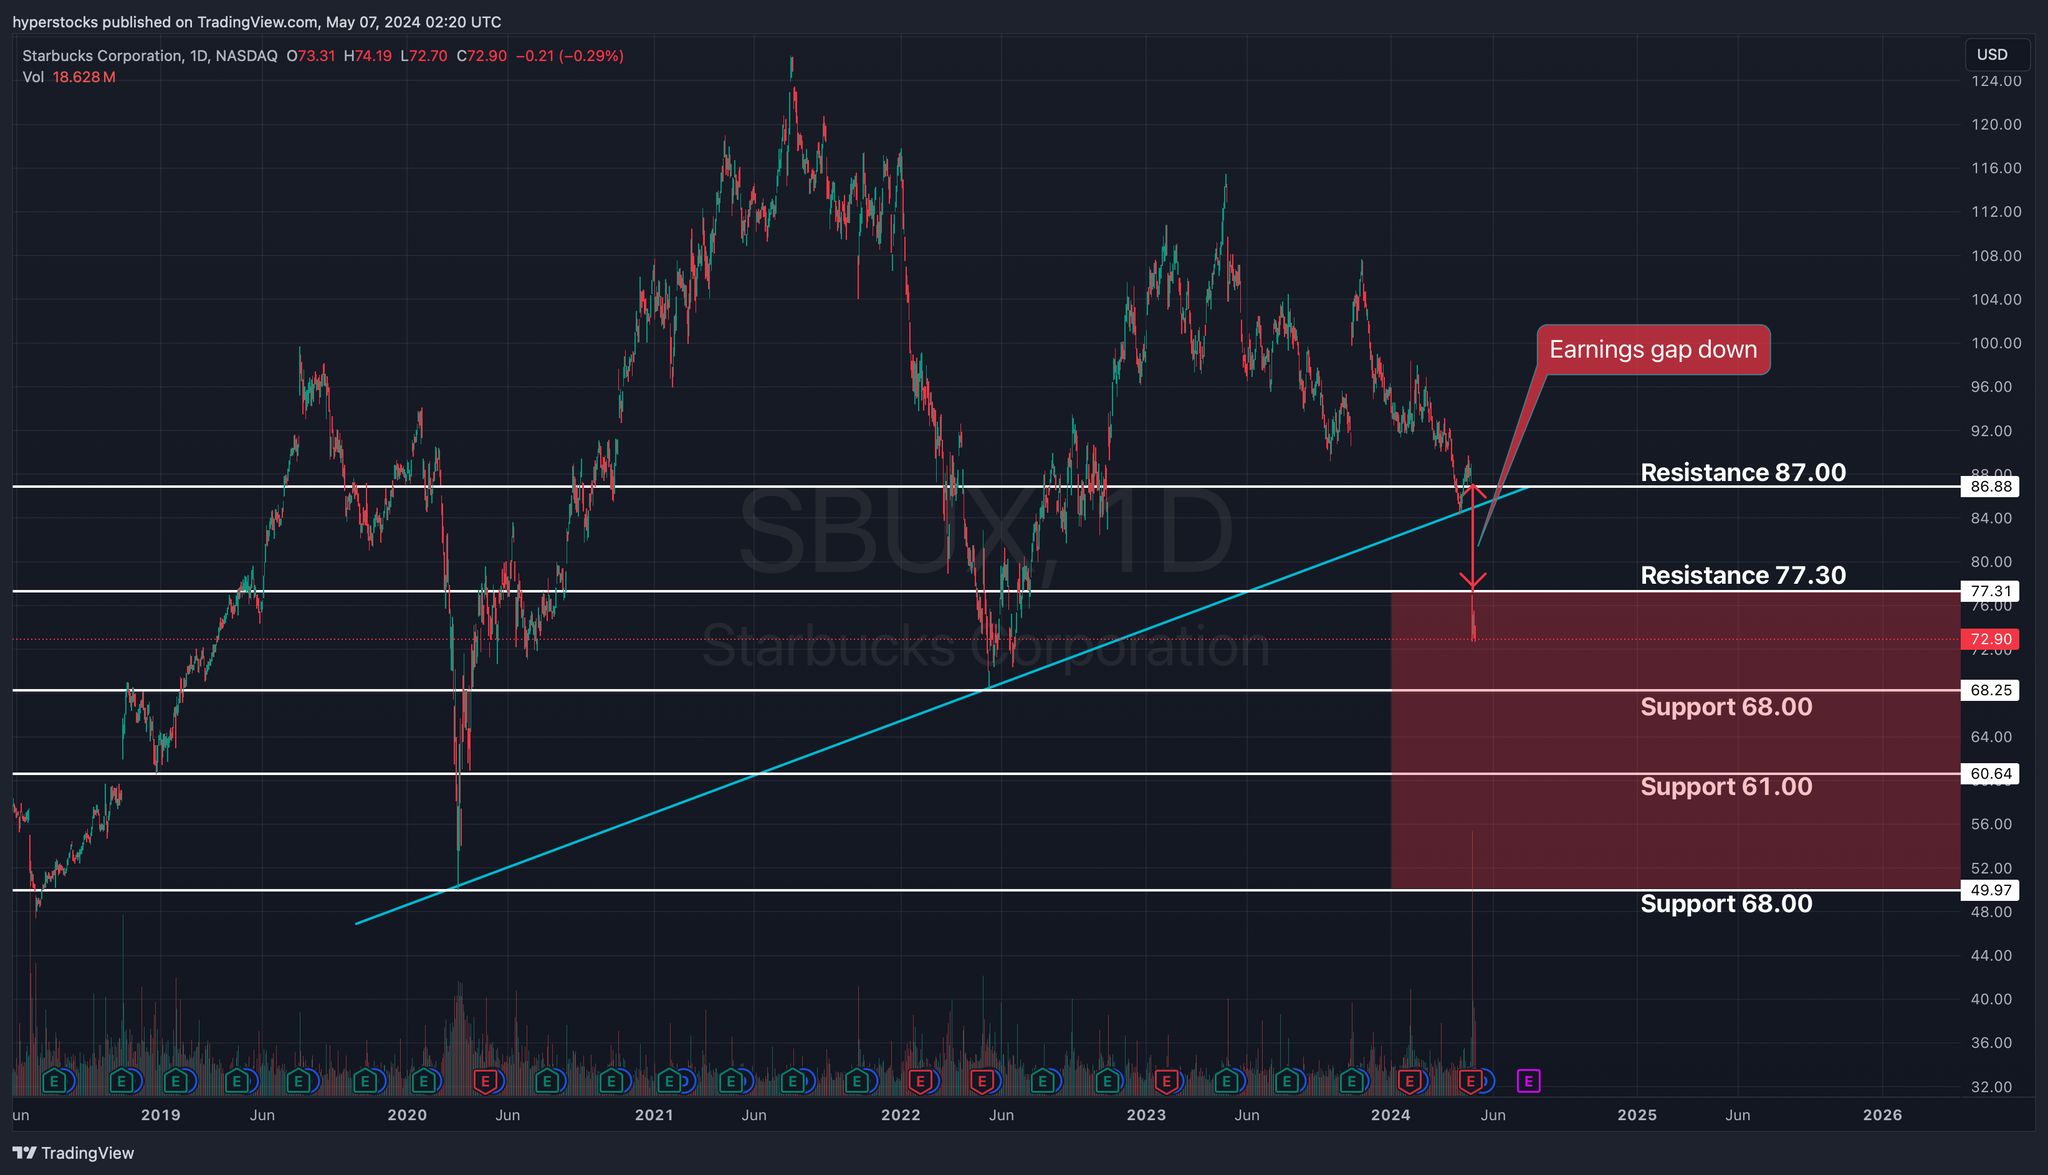
Task: Click the "Support 61.00" text annotation
Action: 1725,787
